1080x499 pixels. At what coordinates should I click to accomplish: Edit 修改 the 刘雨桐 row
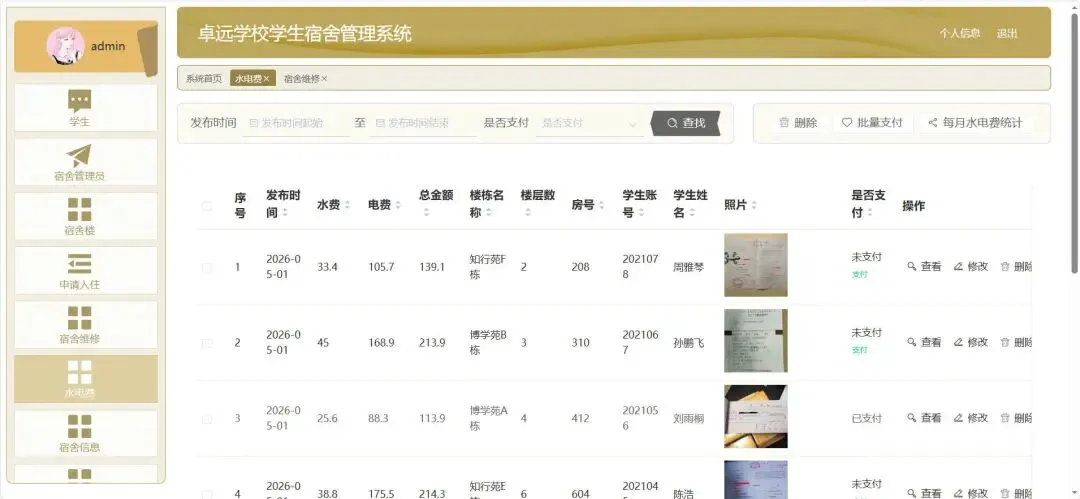970,418
